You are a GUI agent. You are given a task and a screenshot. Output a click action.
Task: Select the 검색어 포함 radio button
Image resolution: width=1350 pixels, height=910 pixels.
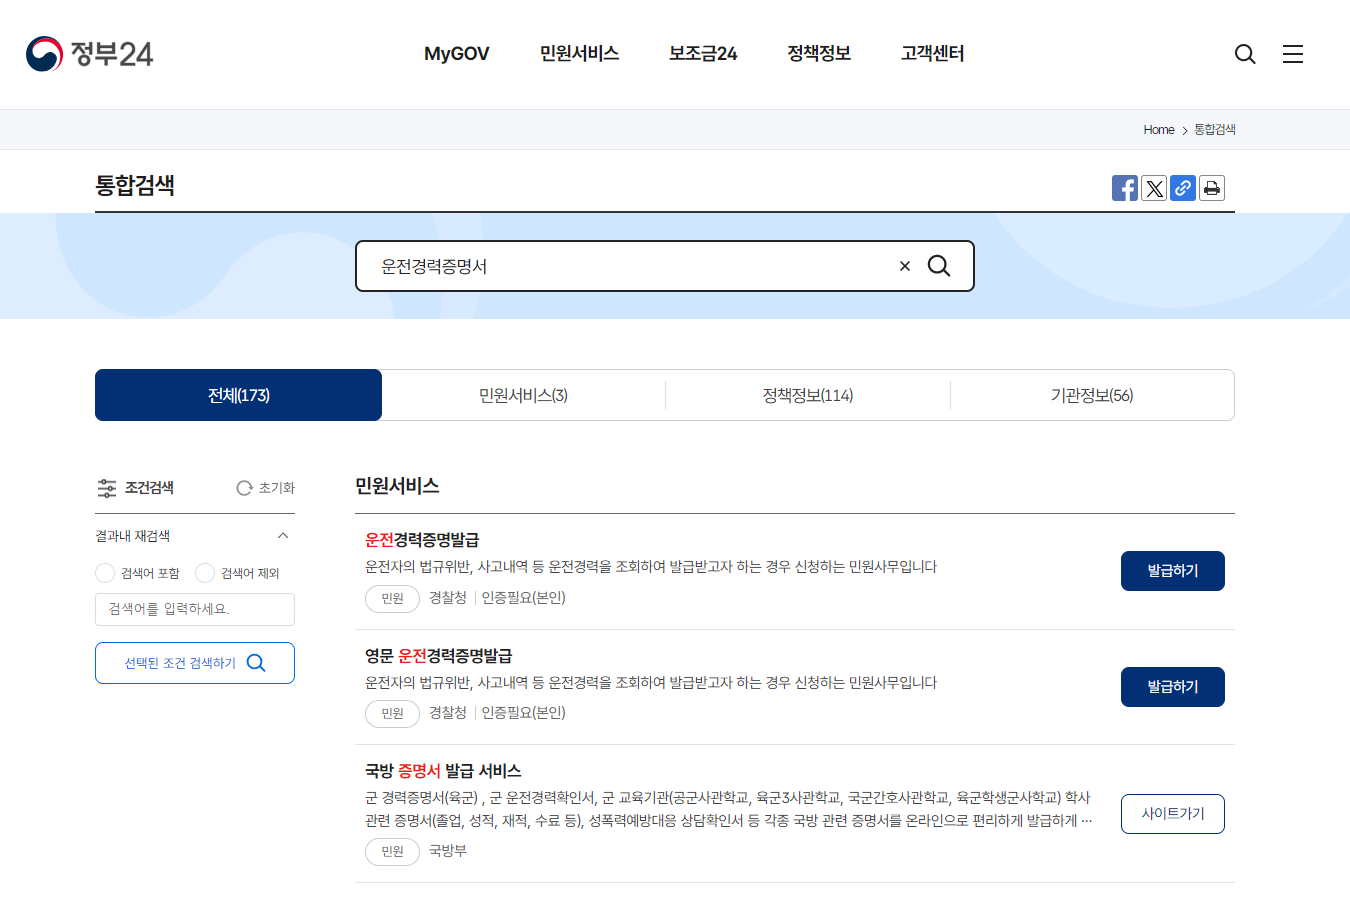104,573
